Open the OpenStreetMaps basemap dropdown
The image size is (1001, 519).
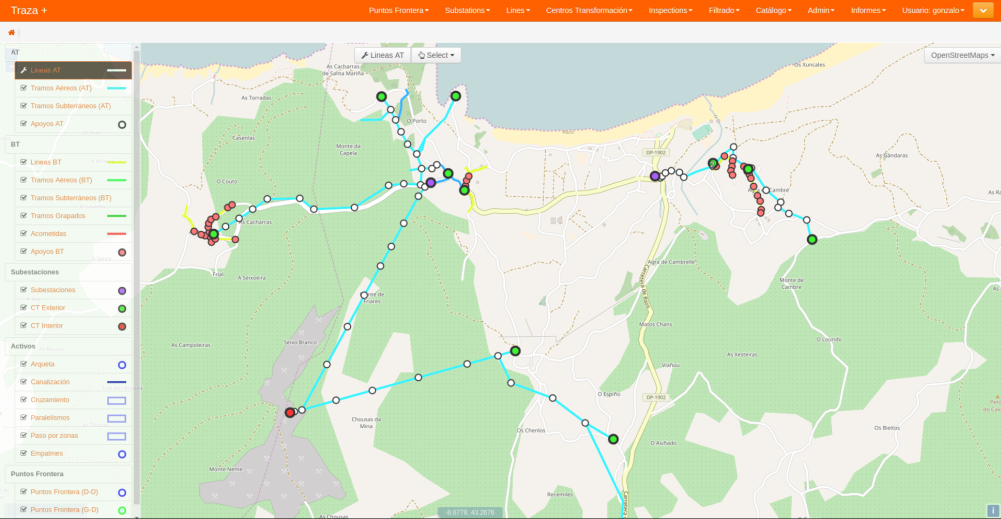[962, 56]
